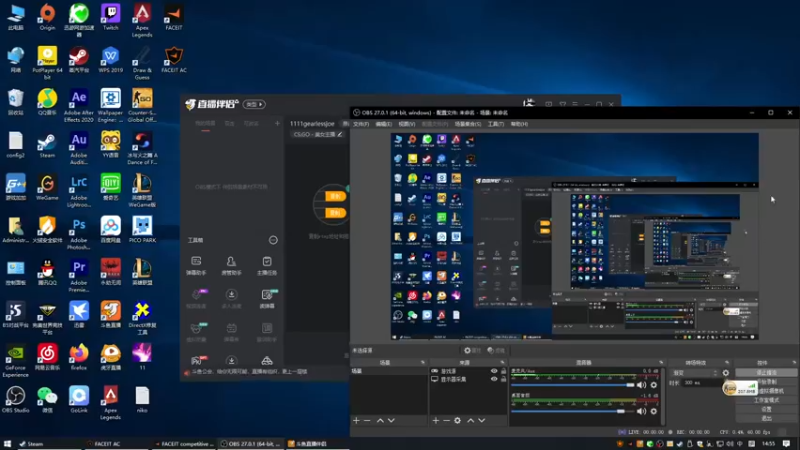Collapse the toolbox section in companion app
Image resolution: width=800 pixels, height=450 pixels.
pos(273,240)
